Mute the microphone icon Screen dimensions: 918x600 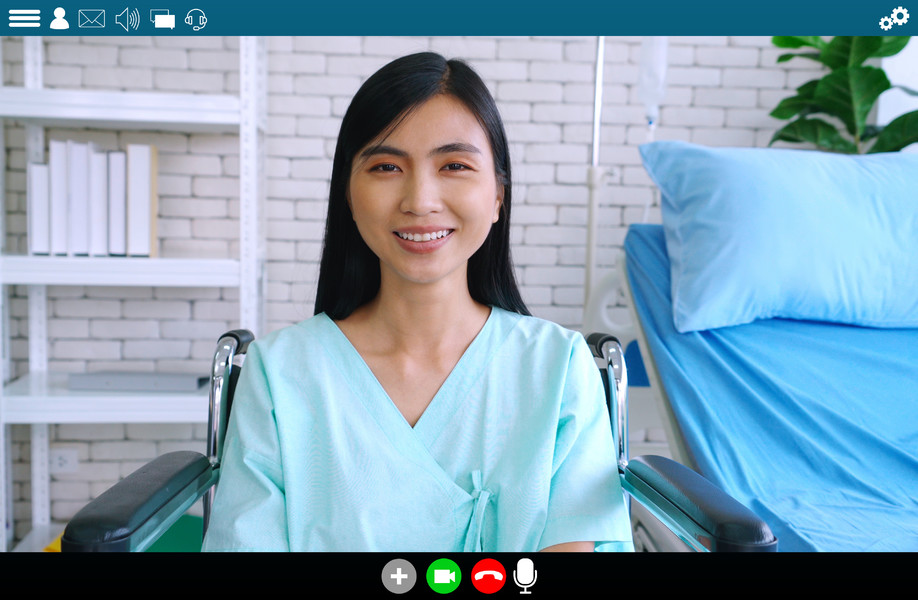525,576
